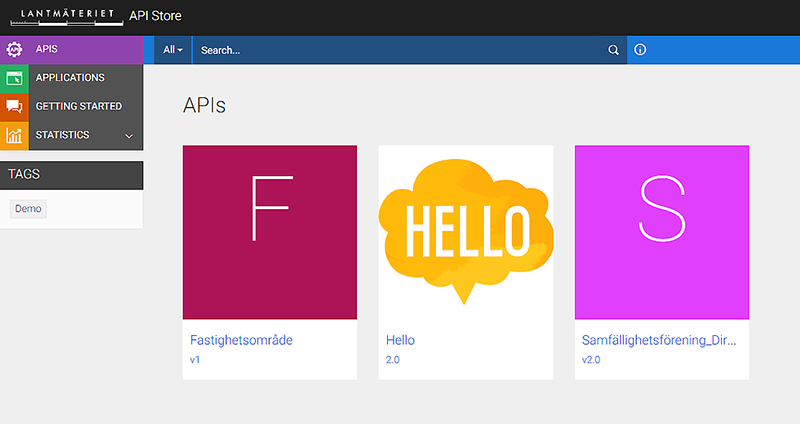Screen dimensions: 800x424
Task: Click the green Applications icon
Action: (14, 78)
